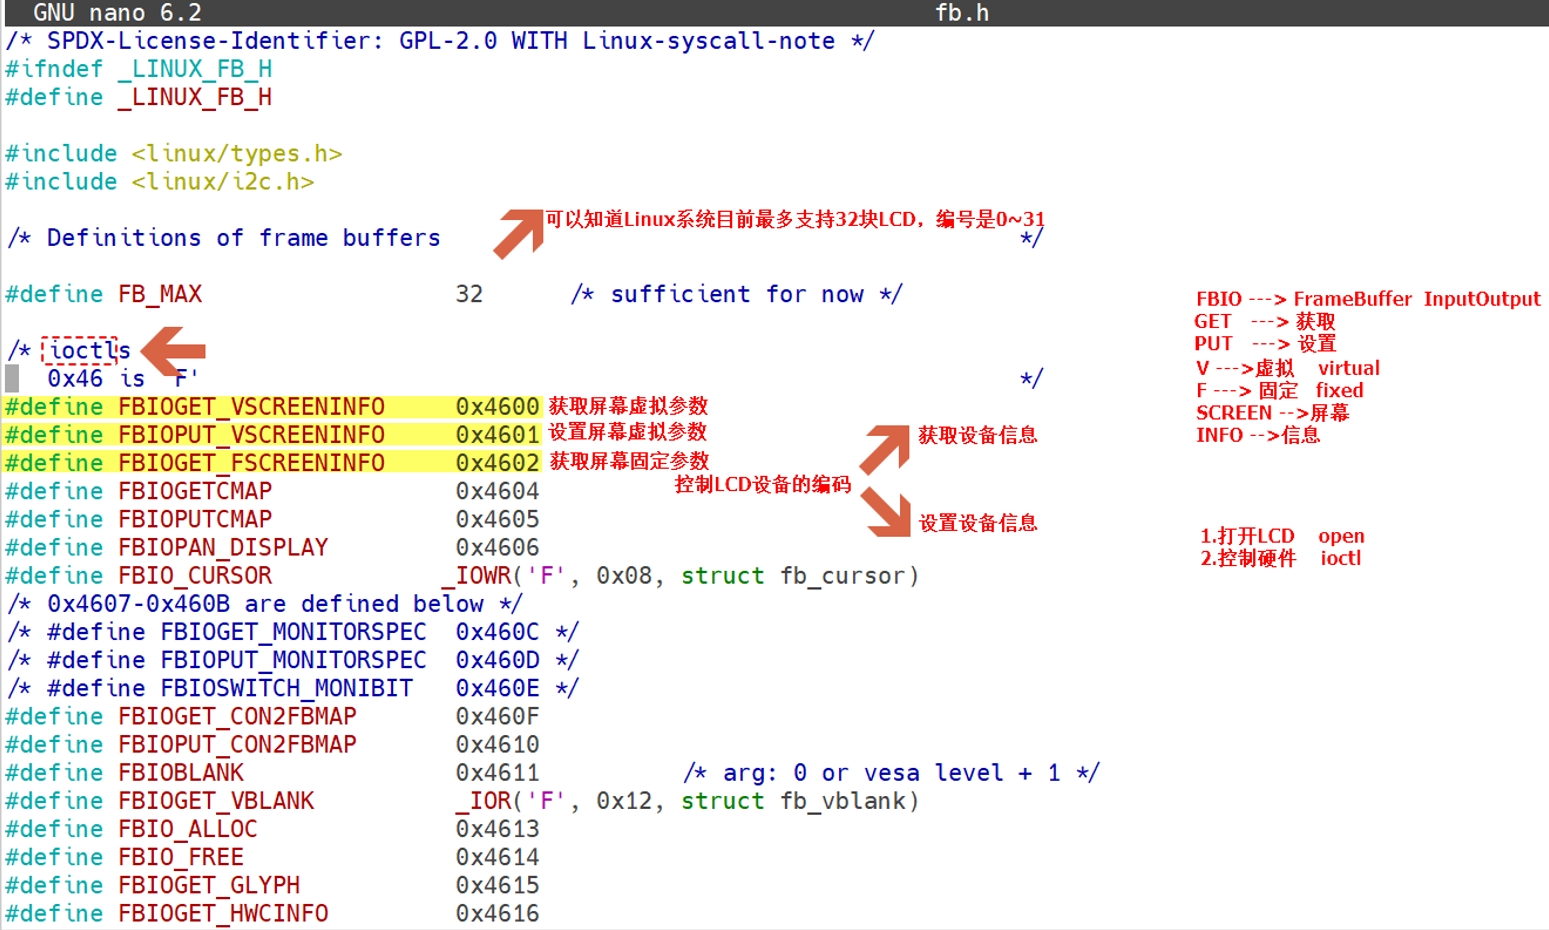The width and height of the screenshot is (1549, 930).
Task: Click the value 0x4613
Action: coord(498,829)
